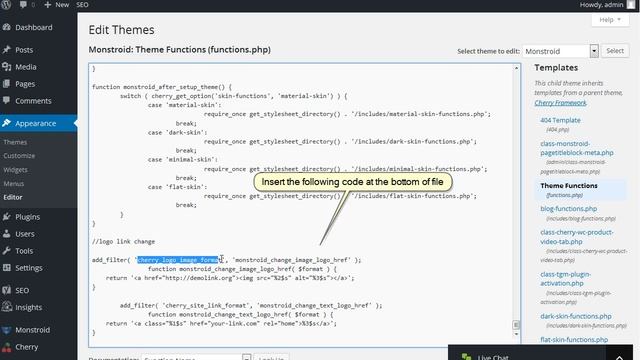
Task: Open class-tgm-plugin-activation.php file
Action: pyautogui.click(x=565, y=279)
